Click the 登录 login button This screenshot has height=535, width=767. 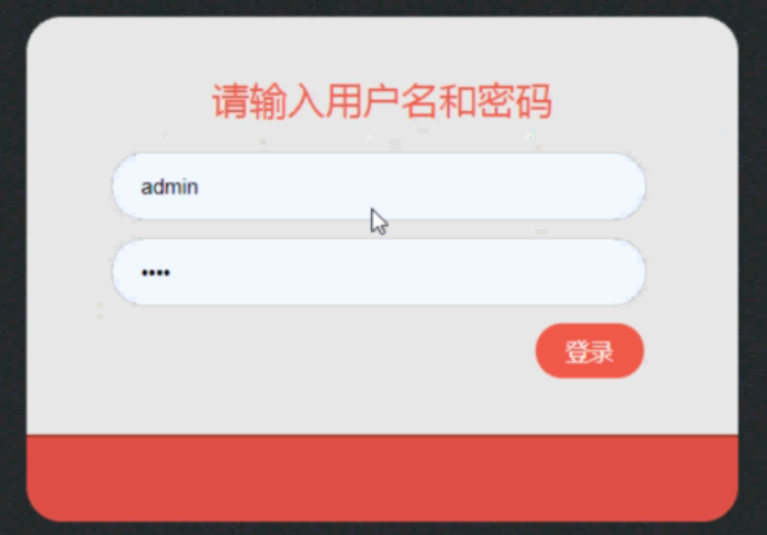click(589, 351)
